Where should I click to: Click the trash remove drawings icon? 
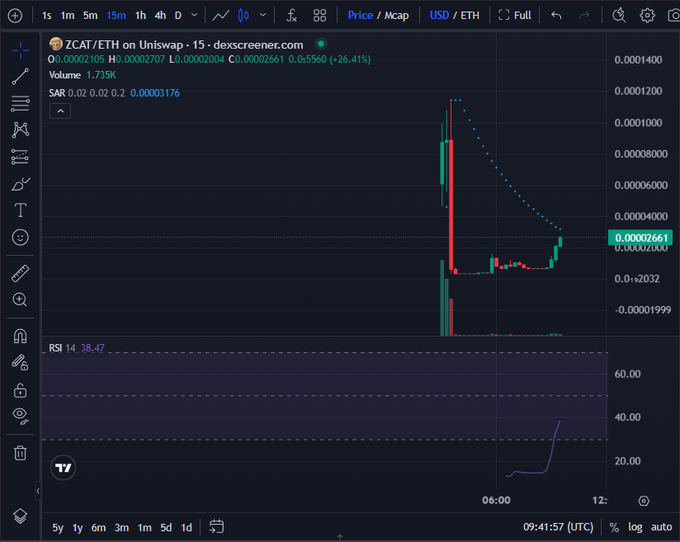20,453
